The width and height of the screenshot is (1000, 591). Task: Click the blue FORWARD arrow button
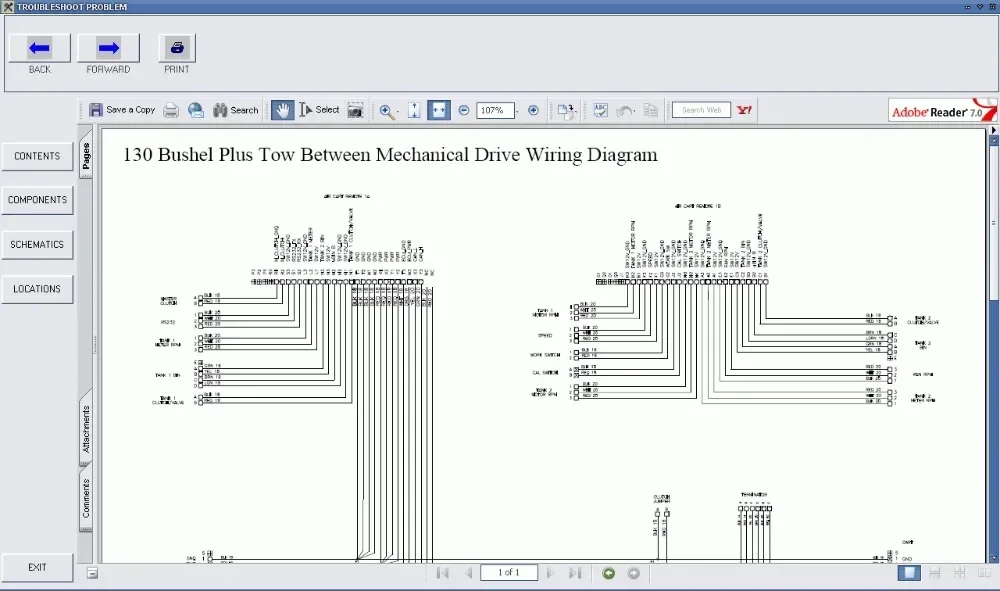point(108,48)
